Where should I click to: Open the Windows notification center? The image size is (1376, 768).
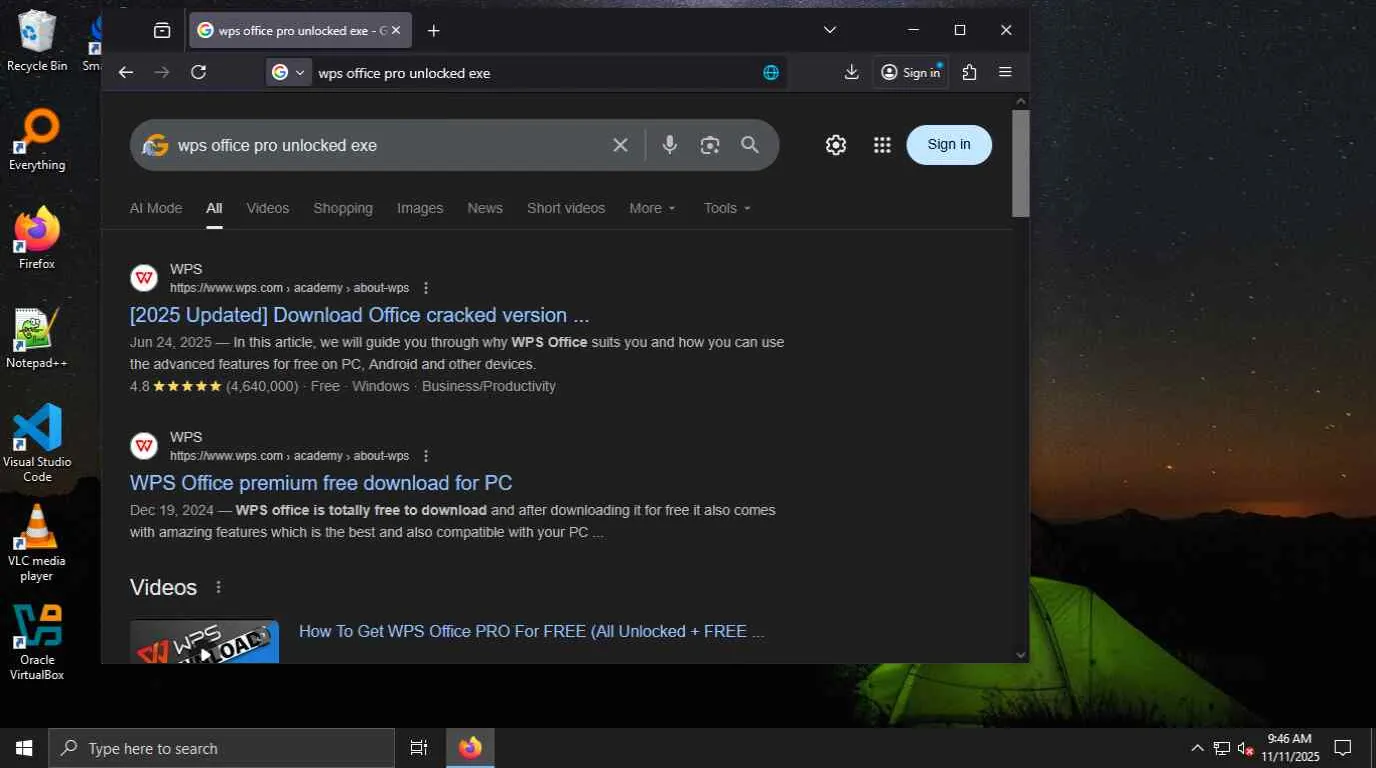(x=1343, y=748)
